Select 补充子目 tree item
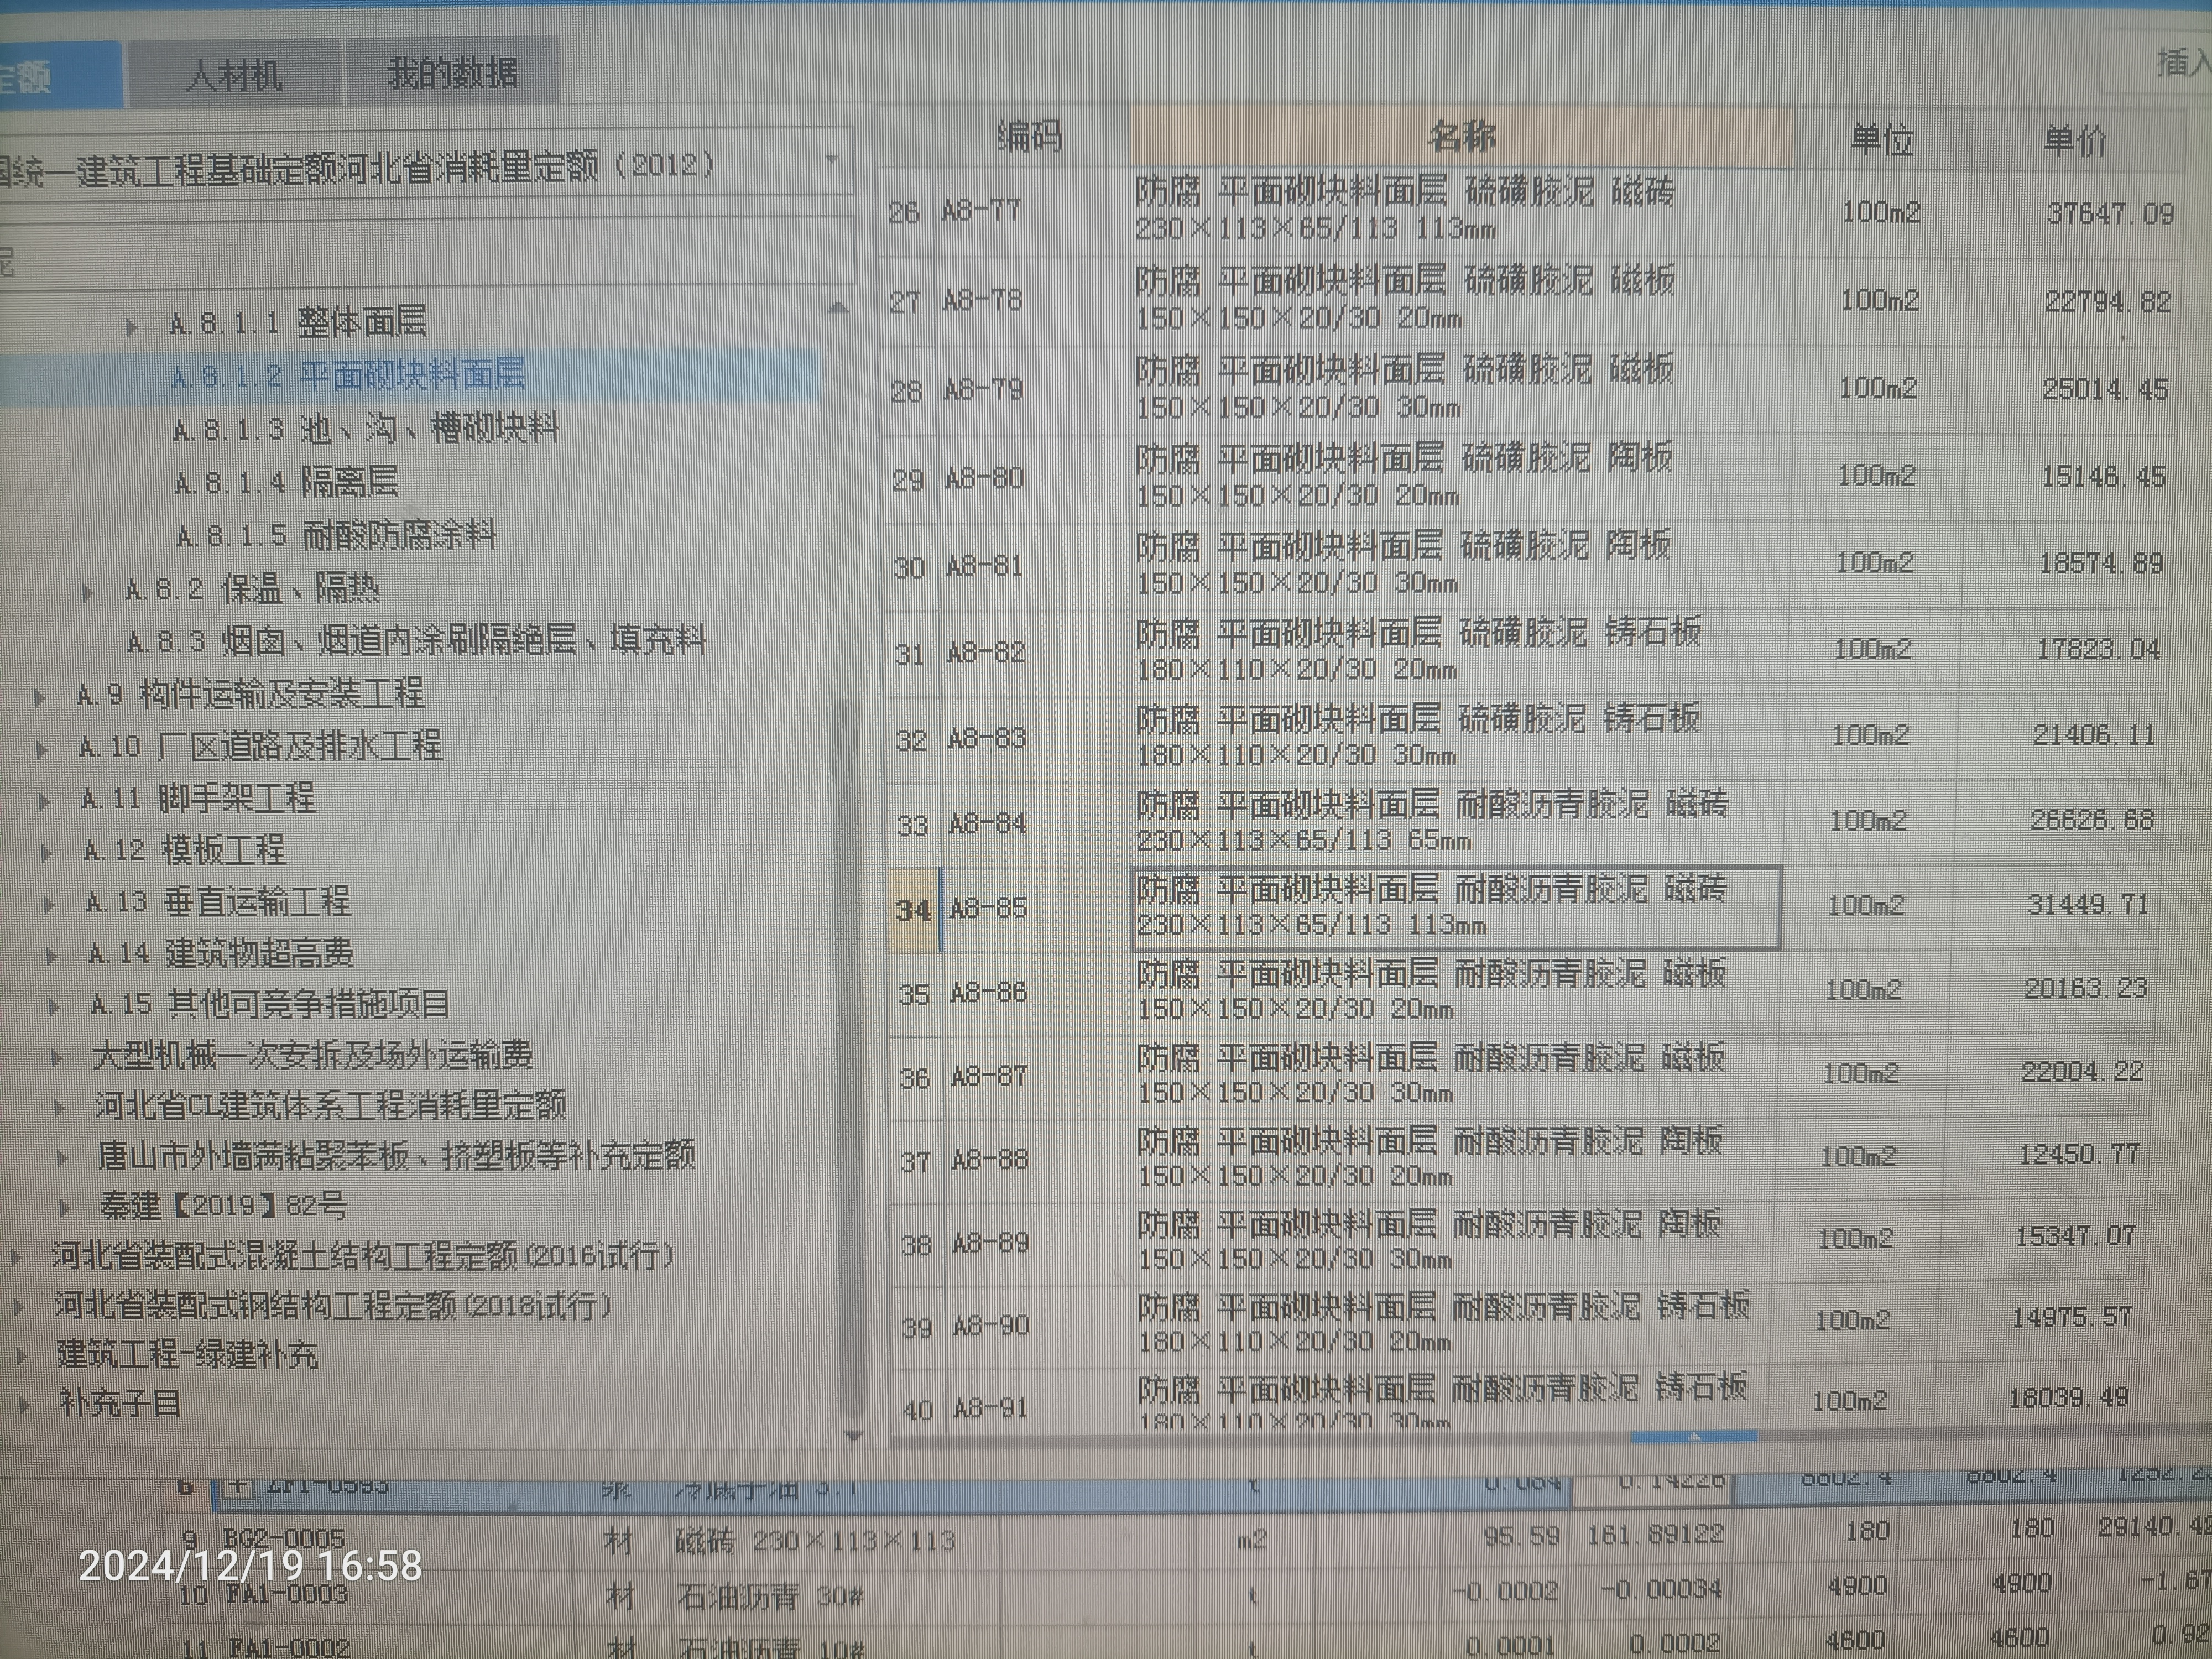The image size is (2212, 1659). coord(120,1403)
